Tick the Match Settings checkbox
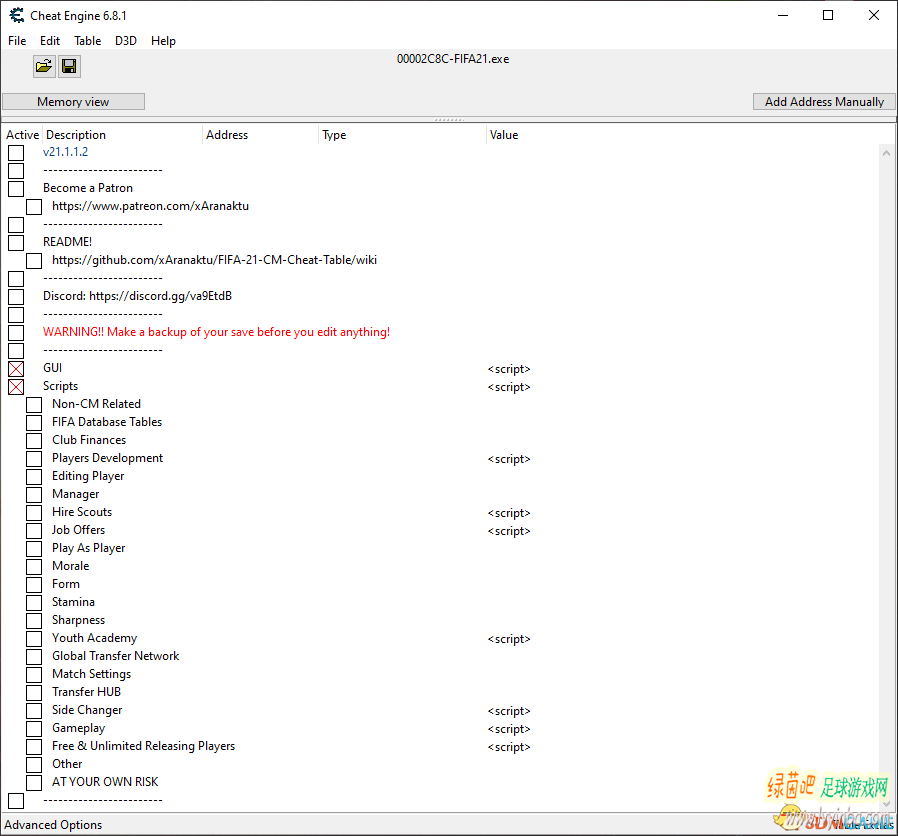898x836 pixels. [34, 675]
